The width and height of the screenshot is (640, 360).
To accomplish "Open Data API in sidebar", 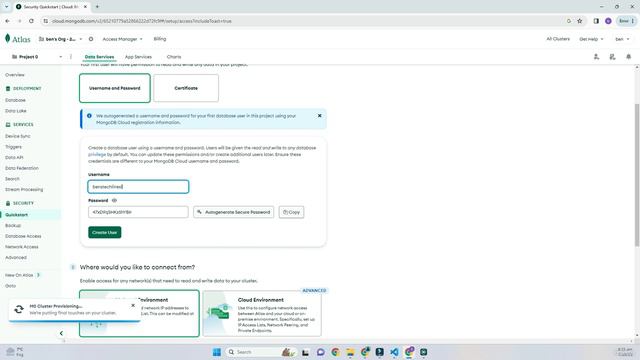I will 14,157.
